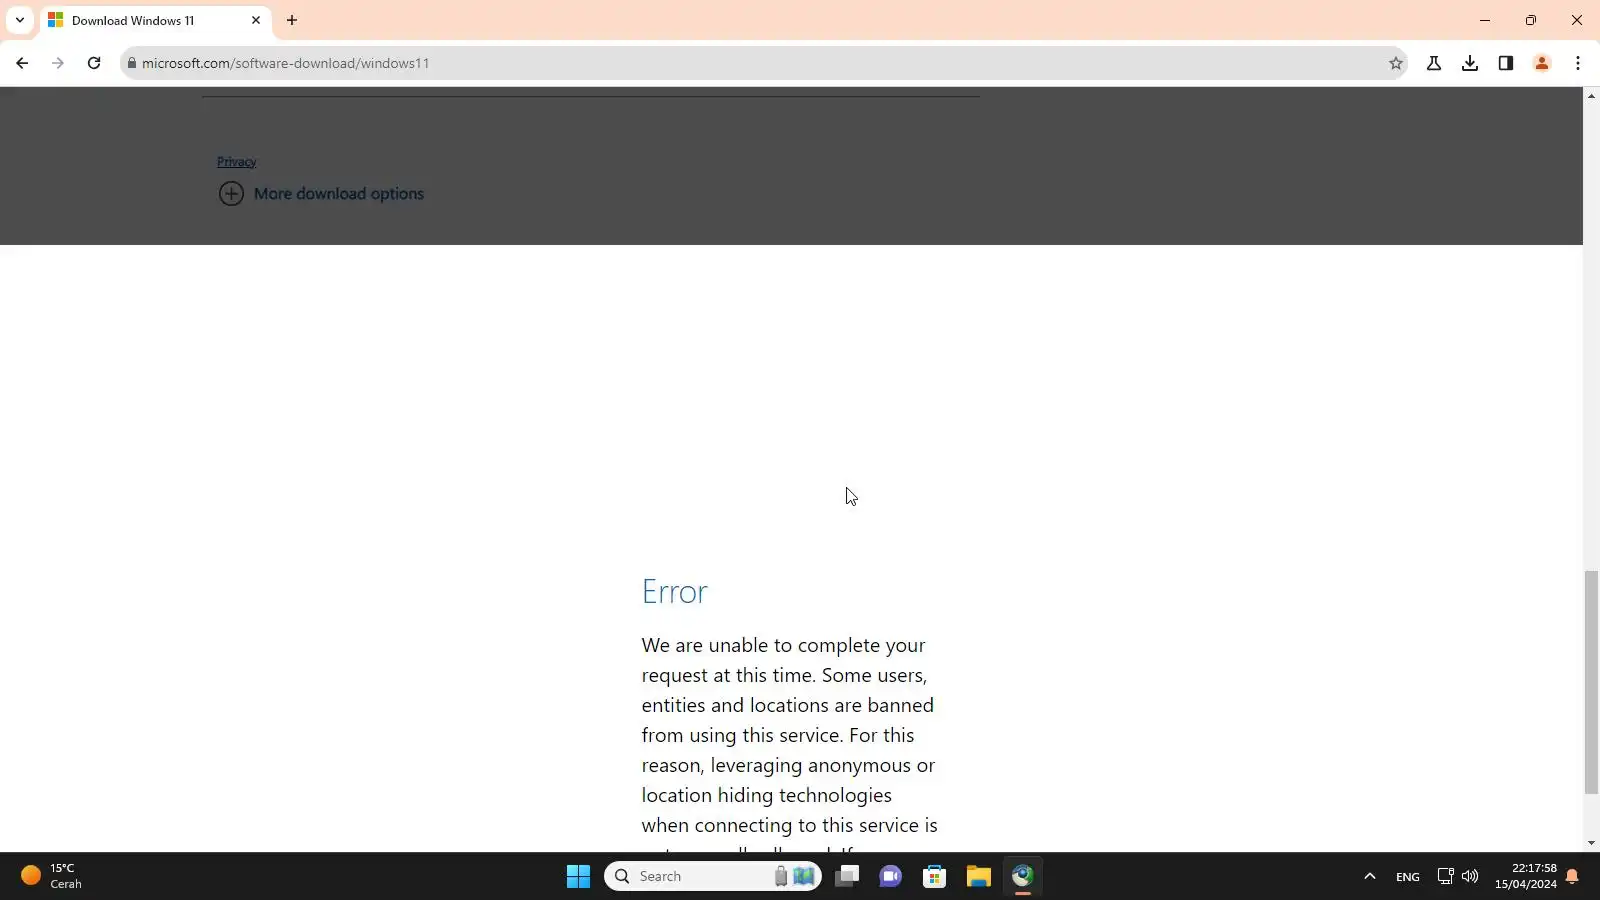Open the notification bell
1600x900 pixels.
click(x=1572, y=877)
